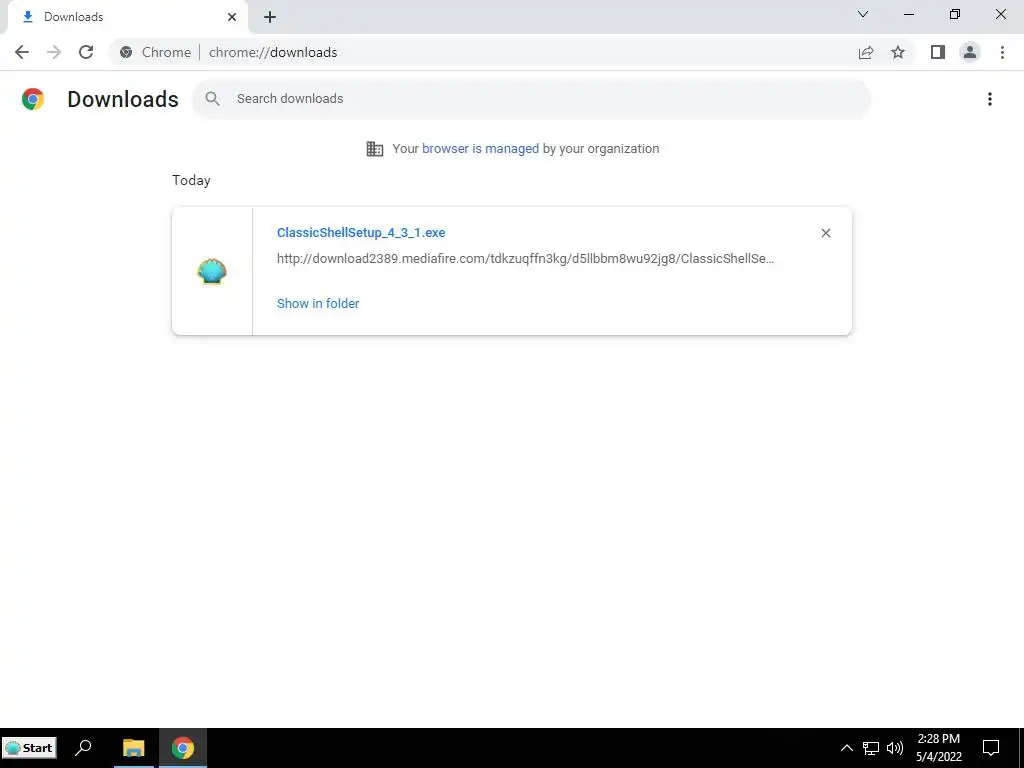Open the 'browser is managed' link
This screenshot has width=1024, height=768.
click(x=480, y=149)
